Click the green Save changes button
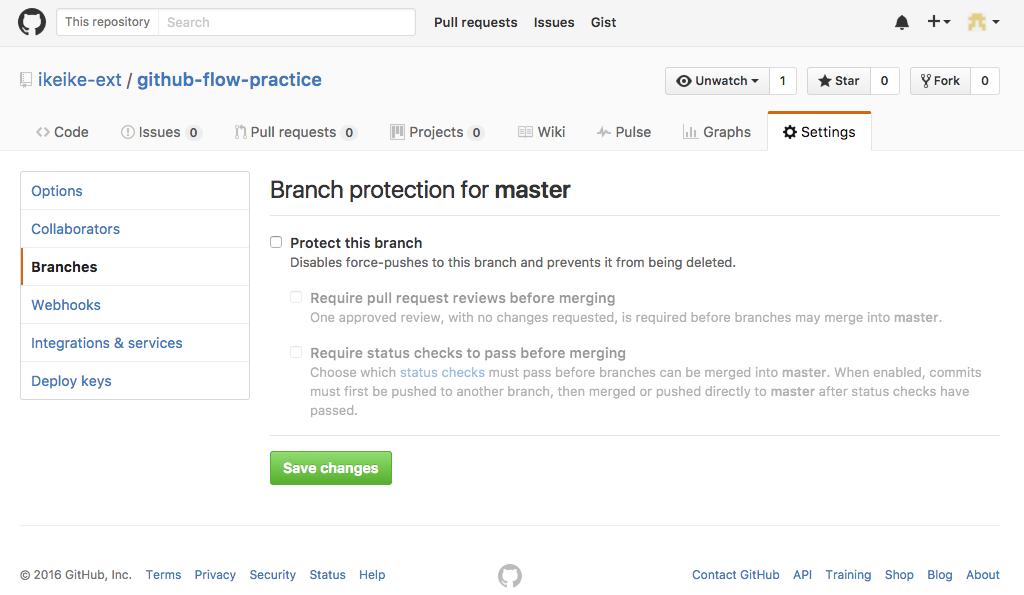The width and height of the screenshot is (1024, 595). pyautogui.click(x=331, y=468)
